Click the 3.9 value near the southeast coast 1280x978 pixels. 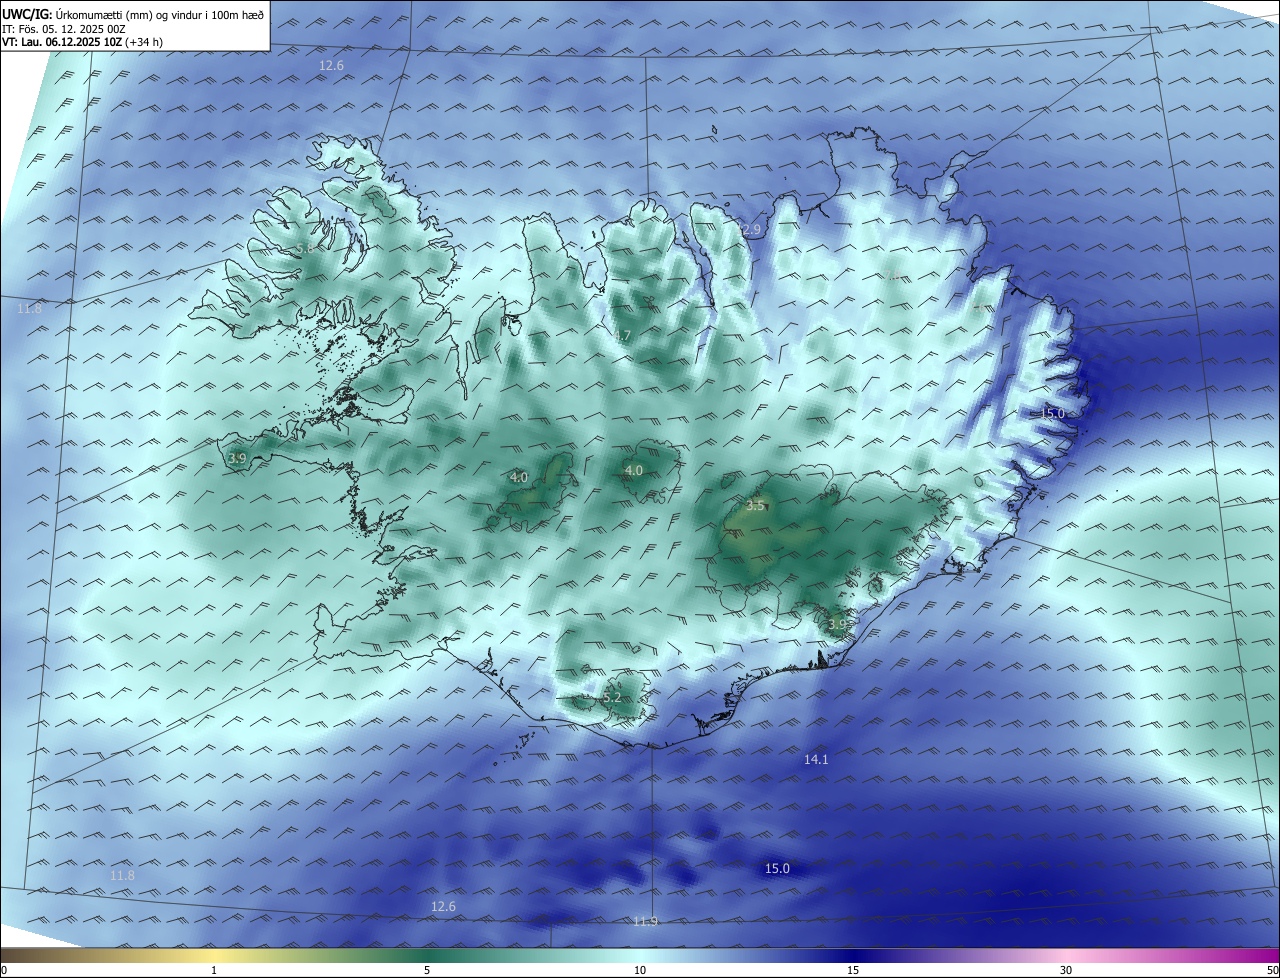pos(837,624)
